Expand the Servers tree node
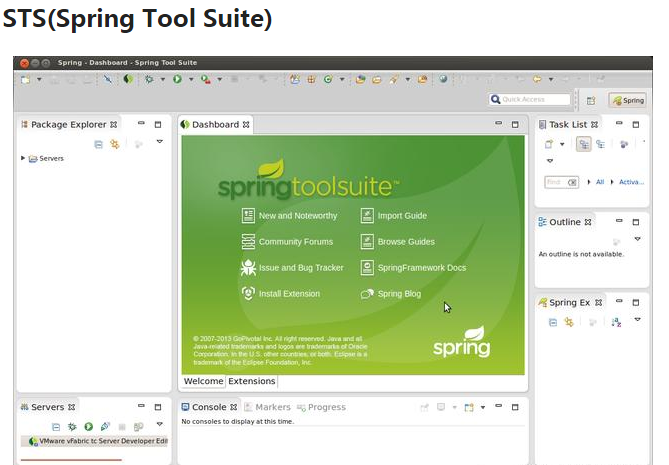This screenshot has width=669, height=465. click(23, 158)
